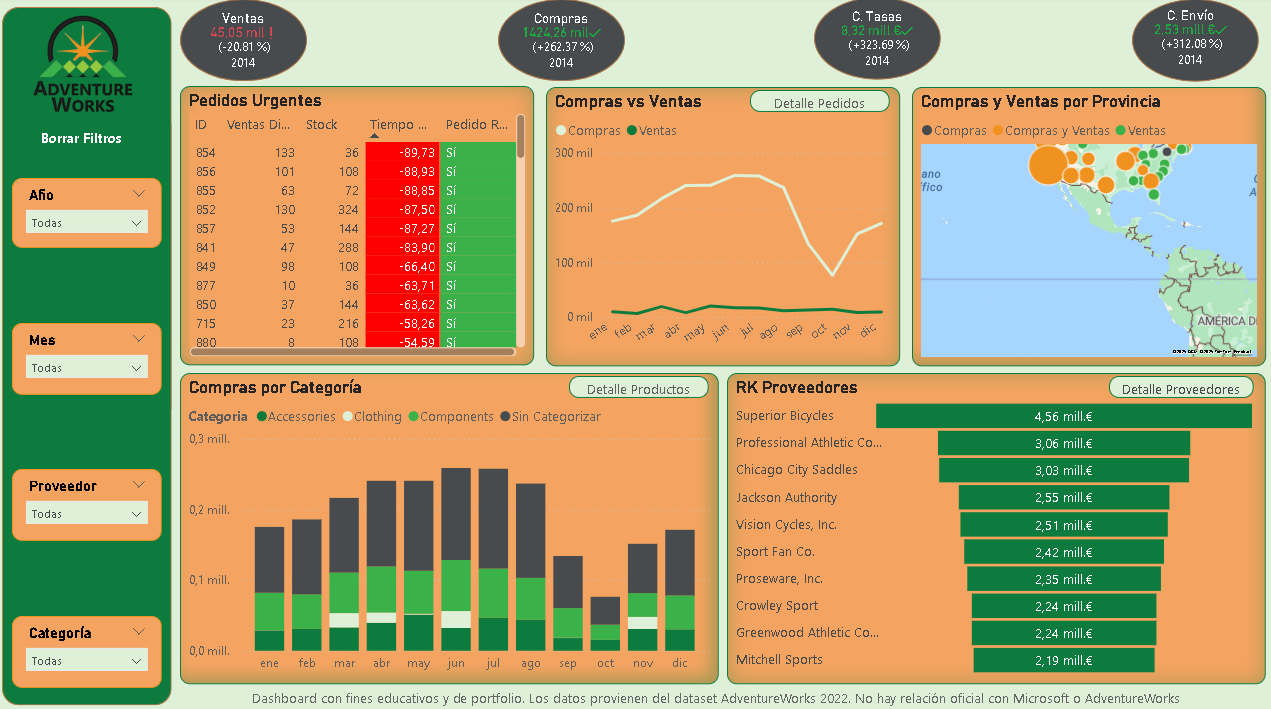Screen dimensions: 1271x709
Task: Click the Compras KPI oval card
Action: 560,40
